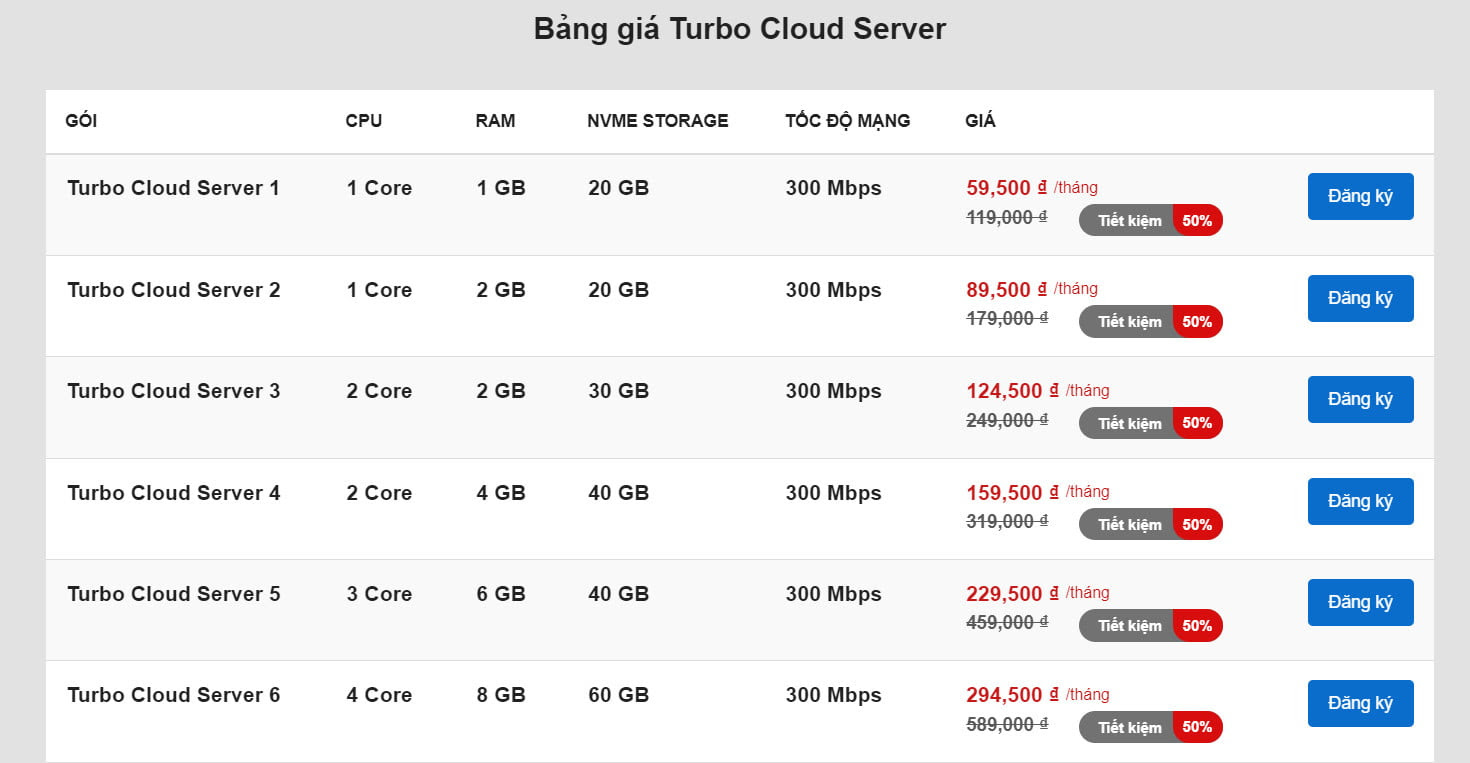Click the Đăng ký button for Turbo Cloud Server 4
This screenshot has width=1470, height=763.
[x=1360, y=501]
